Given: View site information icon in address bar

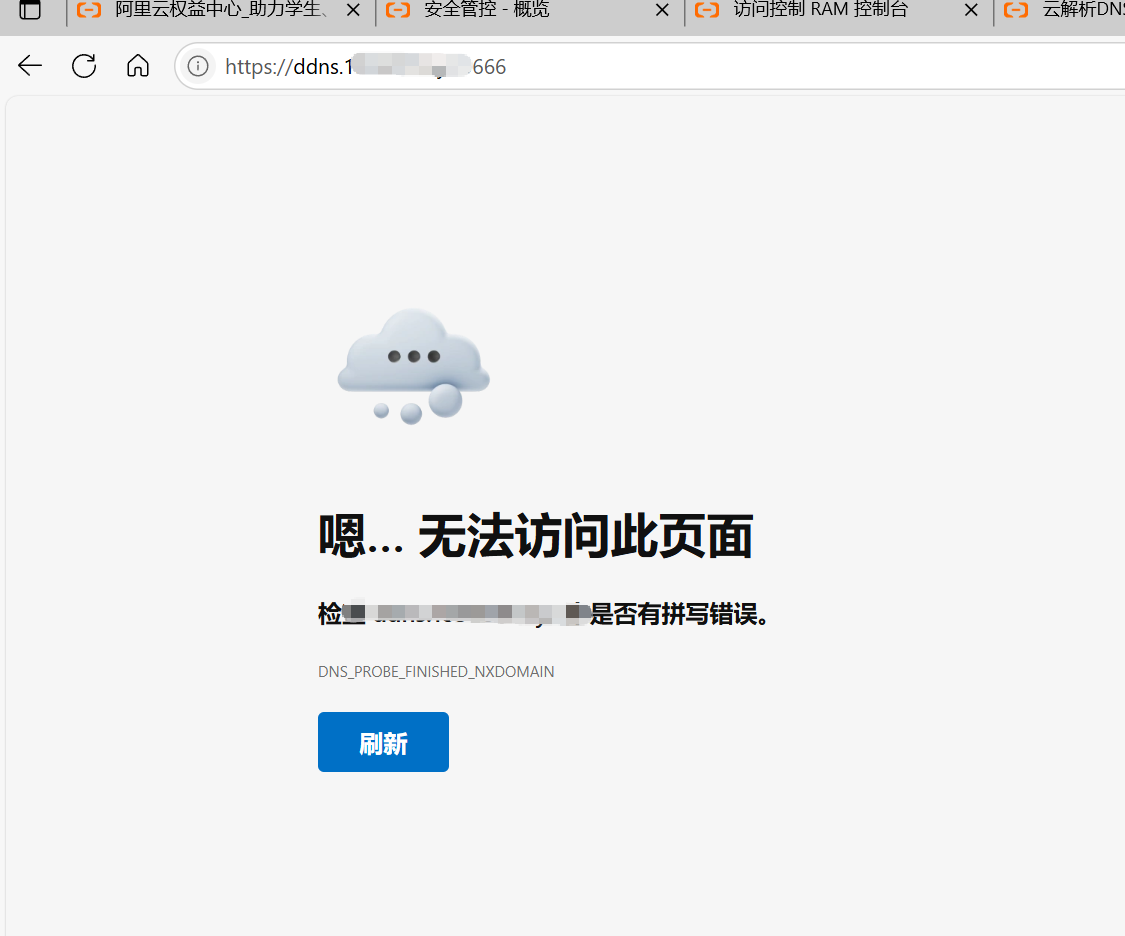Looking at the screenshot, I should [x=198, y=66].
